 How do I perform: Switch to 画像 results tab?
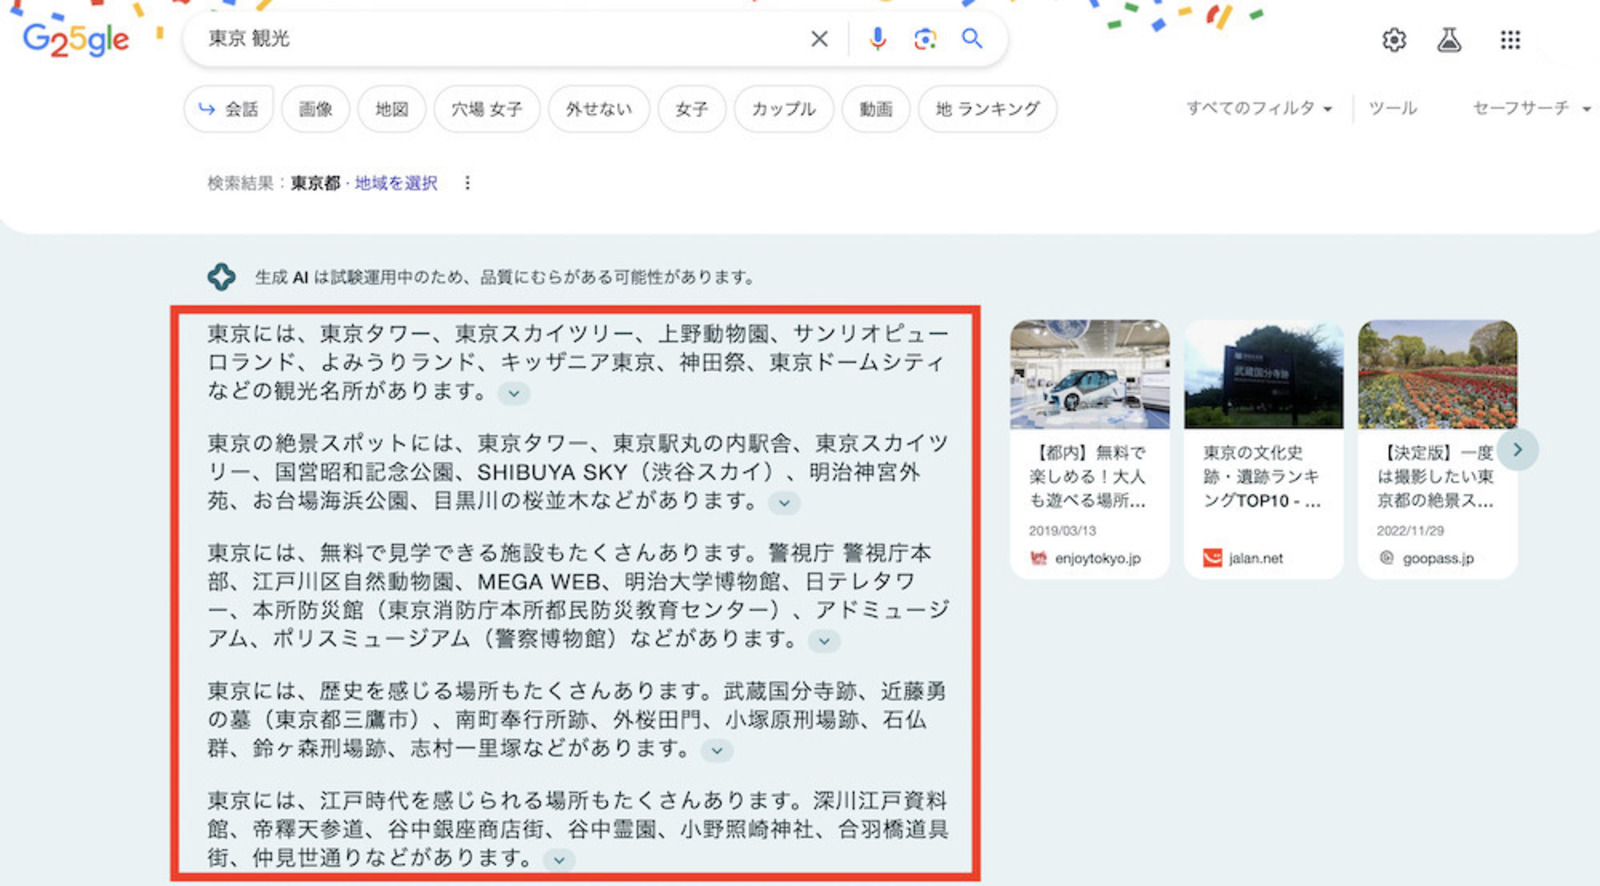point(316,109)
